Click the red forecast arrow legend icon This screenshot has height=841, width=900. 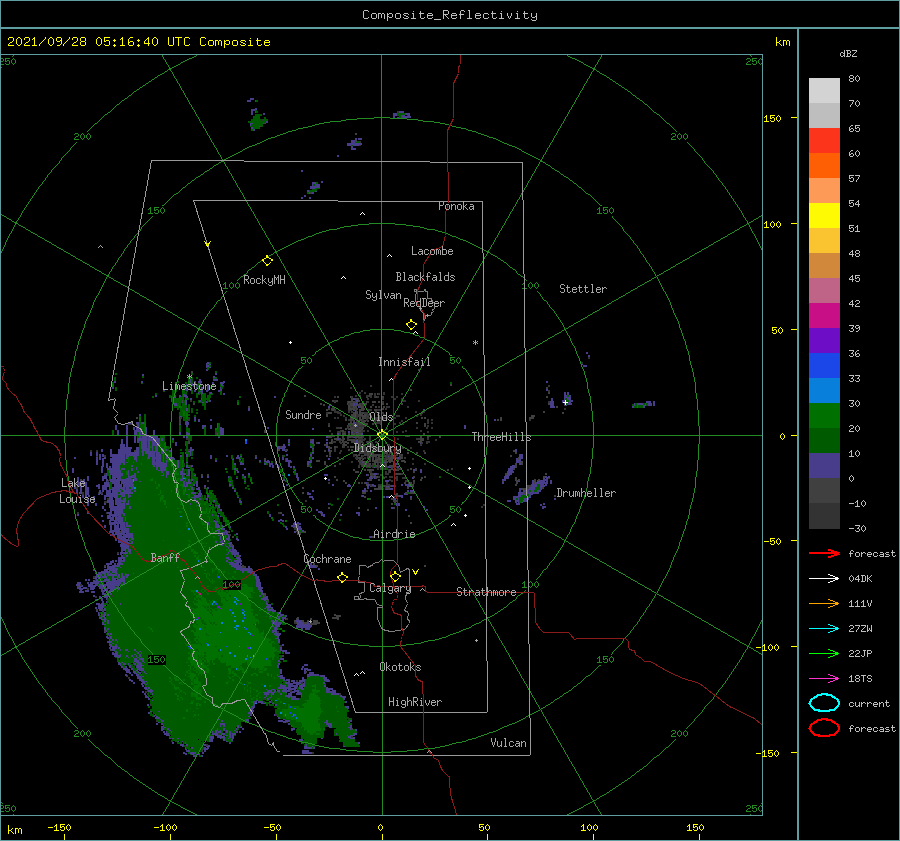[824, 553]
